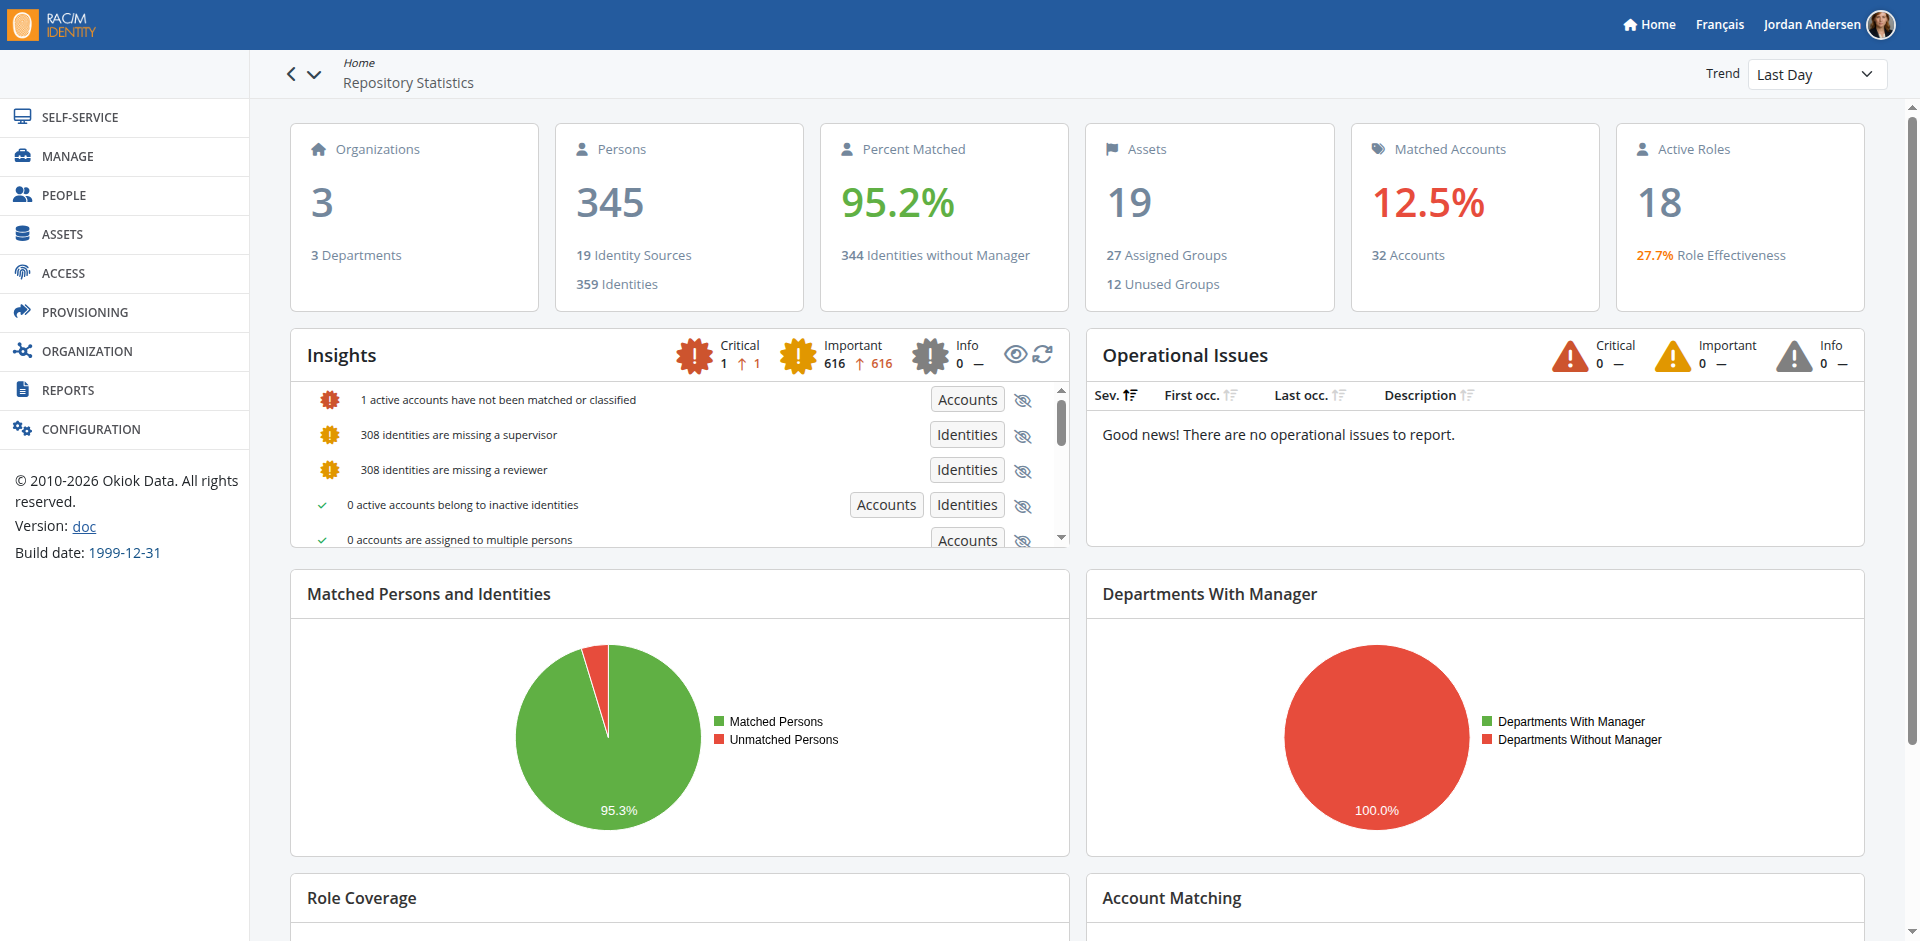This screenshot has height=941, width=1920.
Task: Open the doc version link
Action: 84,526
